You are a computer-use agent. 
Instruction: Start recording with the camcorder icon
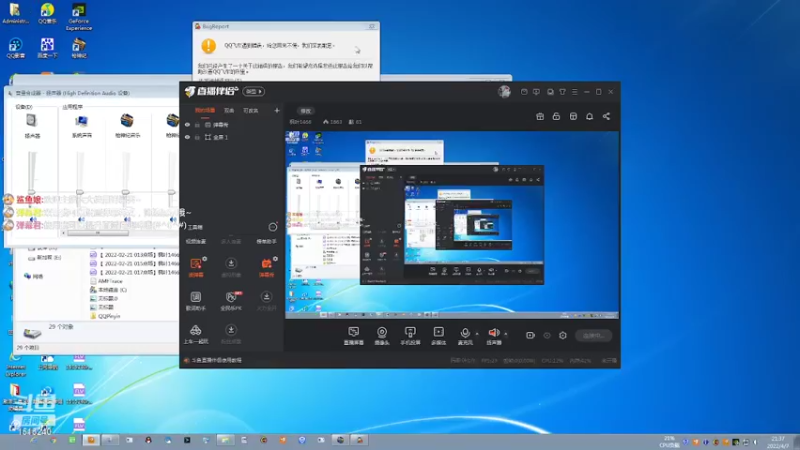click(530, 335)
